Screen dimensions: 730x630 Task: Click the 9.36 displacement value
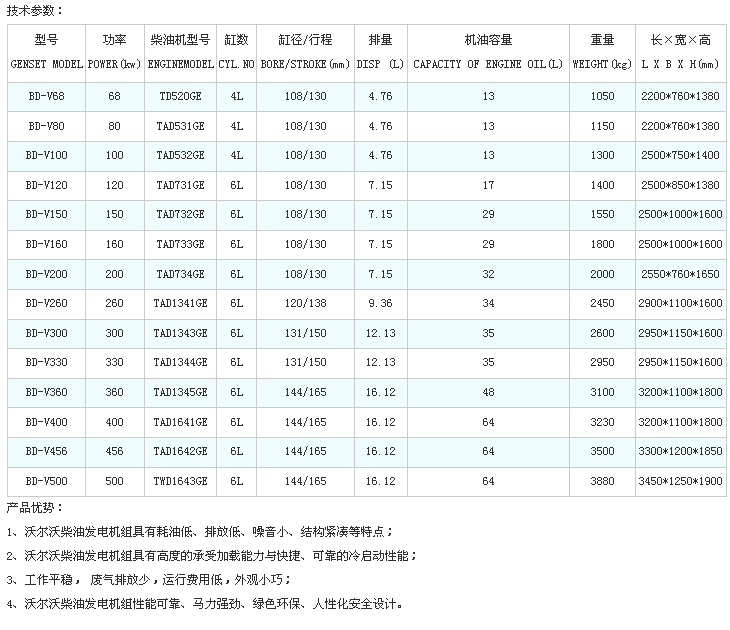(x=380, y=304)
